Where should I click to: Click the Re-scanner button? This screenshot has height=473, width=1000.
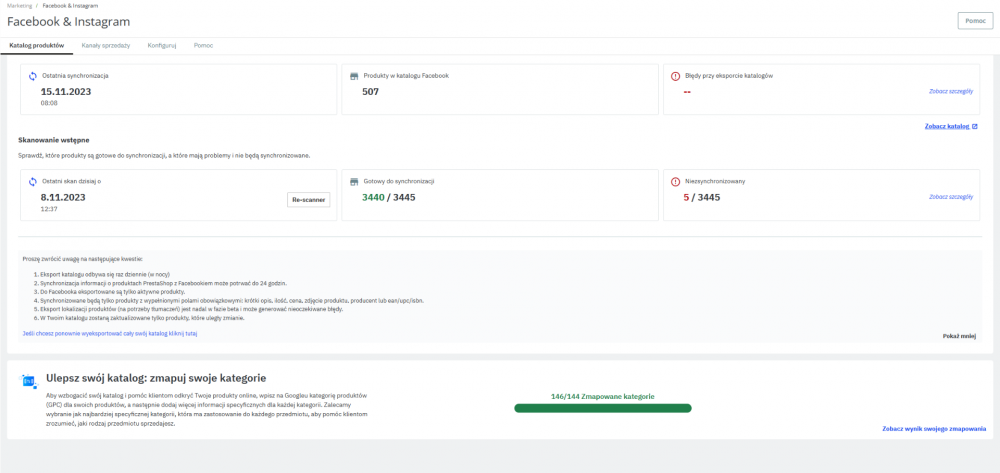point(308,200)
